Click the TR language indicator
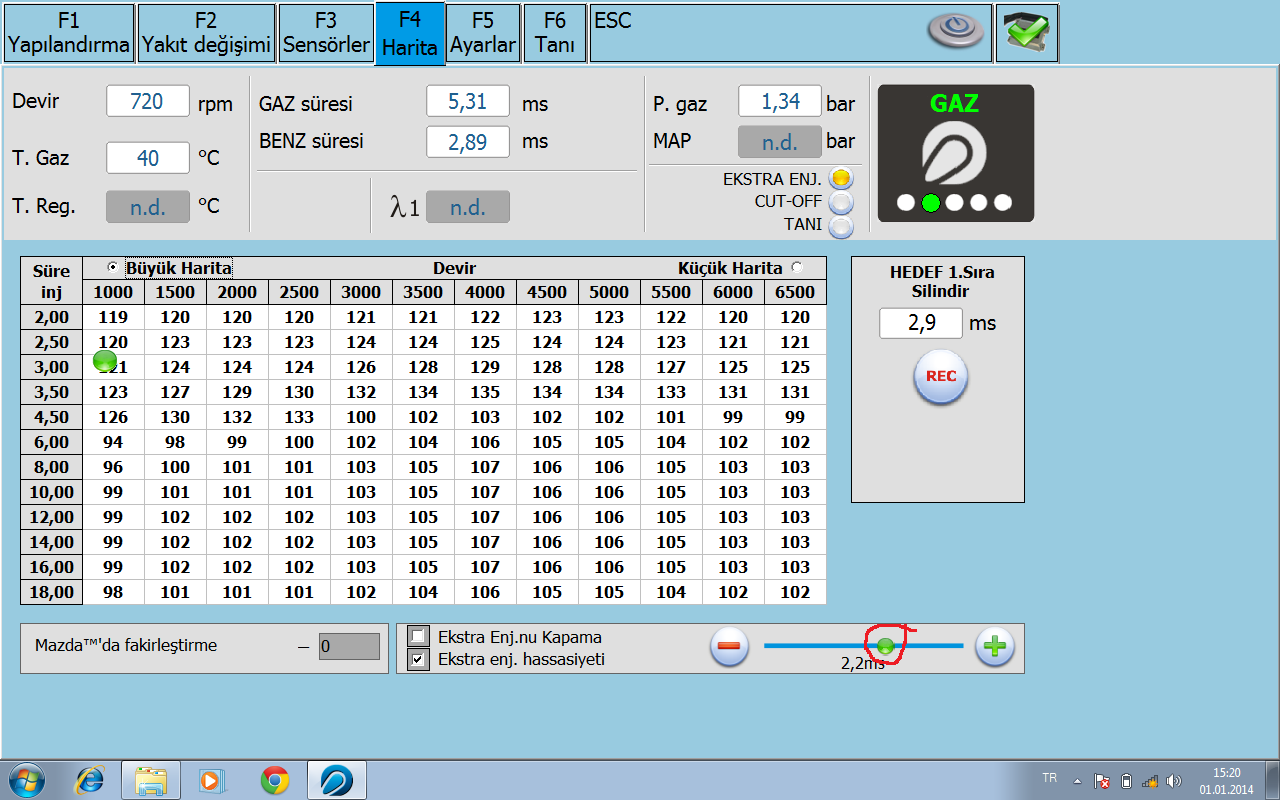The height and width of the screenshot is (800, 1280). pos(1049,777)
